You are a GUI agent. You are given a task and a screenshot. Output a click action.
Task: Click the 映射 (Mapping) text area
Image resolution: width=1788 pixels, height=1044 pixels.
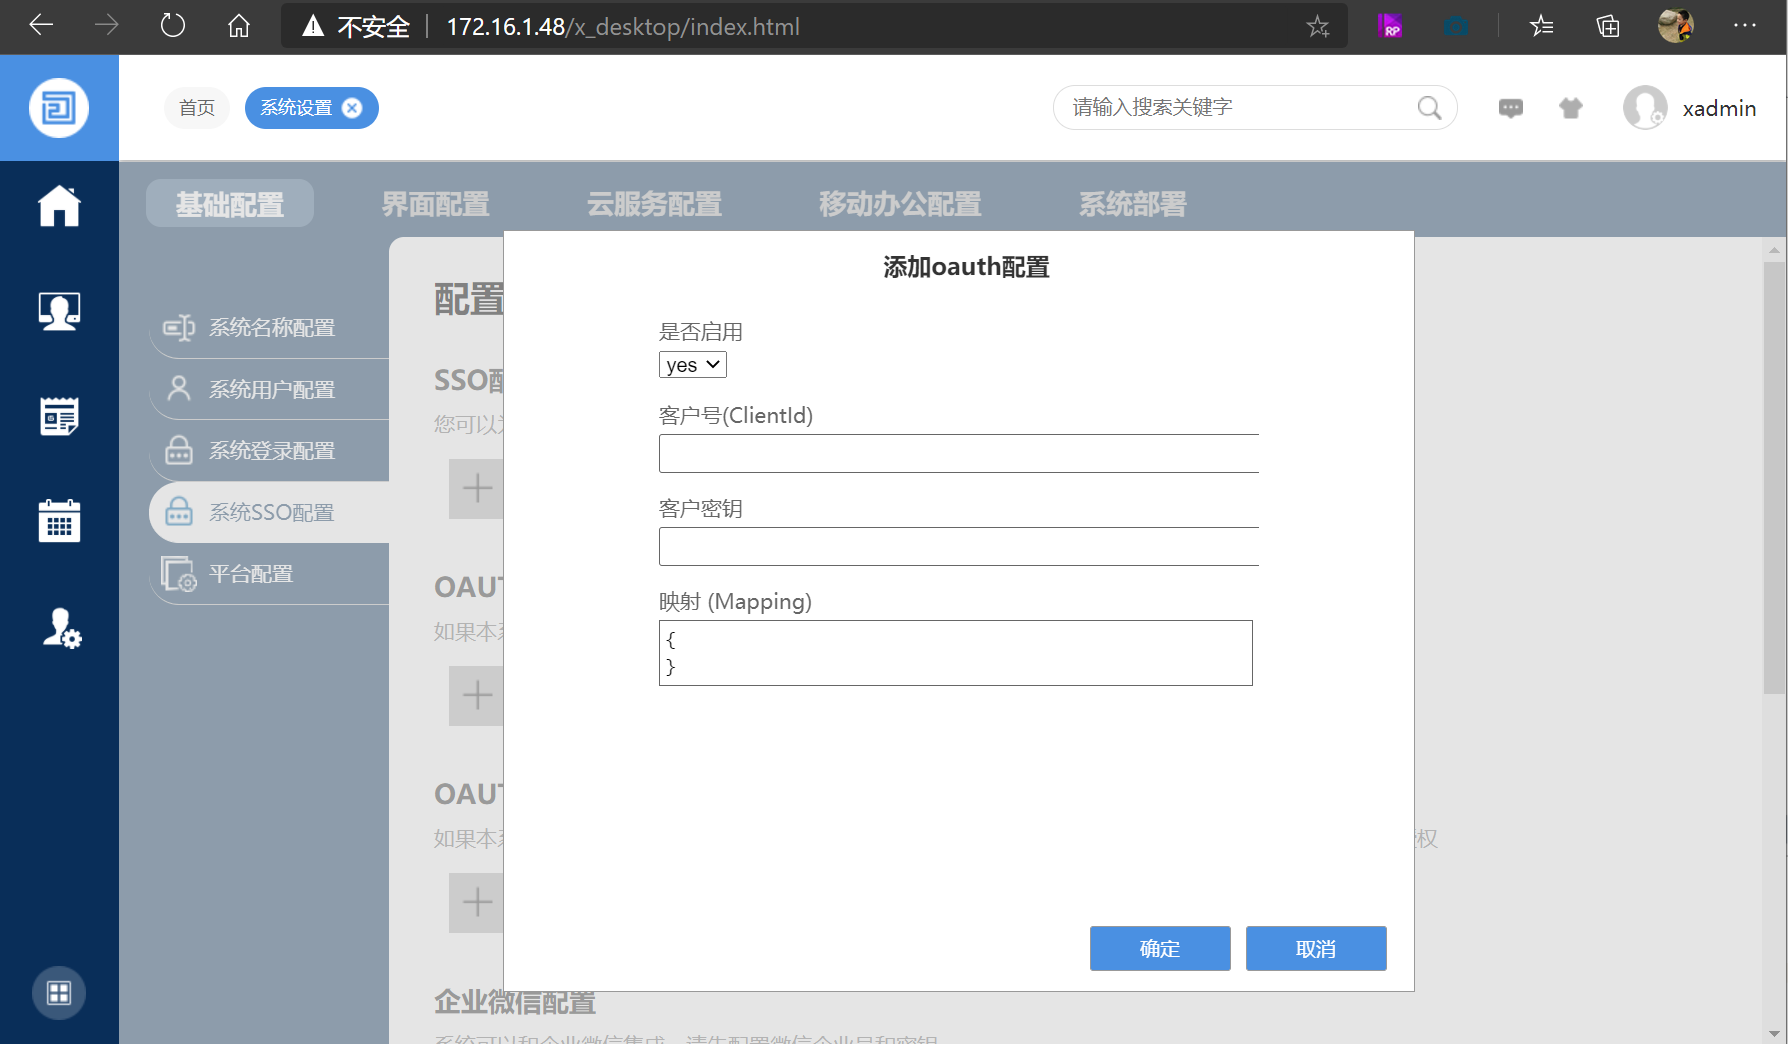click(955, 653)
